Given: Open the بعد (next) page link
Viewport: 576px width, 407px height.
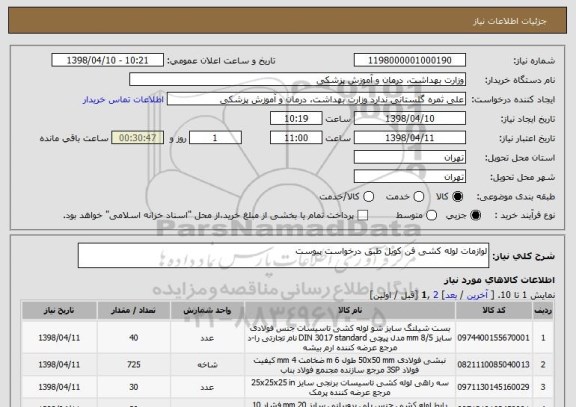Looking at the screenshot, I should click(451, 295).
